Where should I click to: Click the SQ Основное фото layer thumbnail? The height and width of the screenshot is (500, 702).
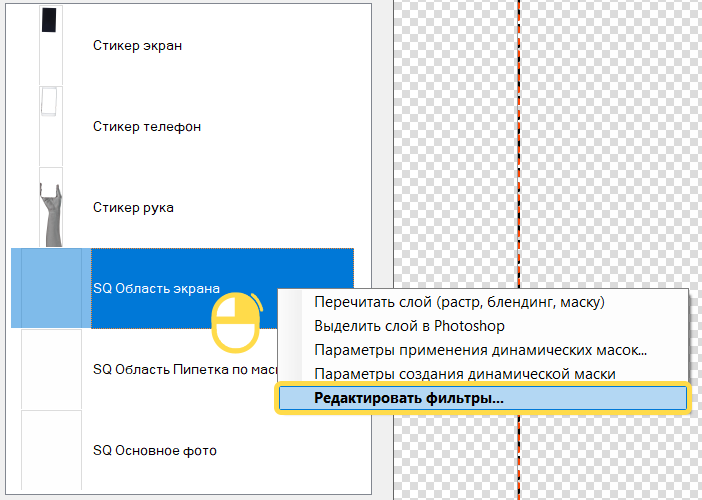pos(51,450)
